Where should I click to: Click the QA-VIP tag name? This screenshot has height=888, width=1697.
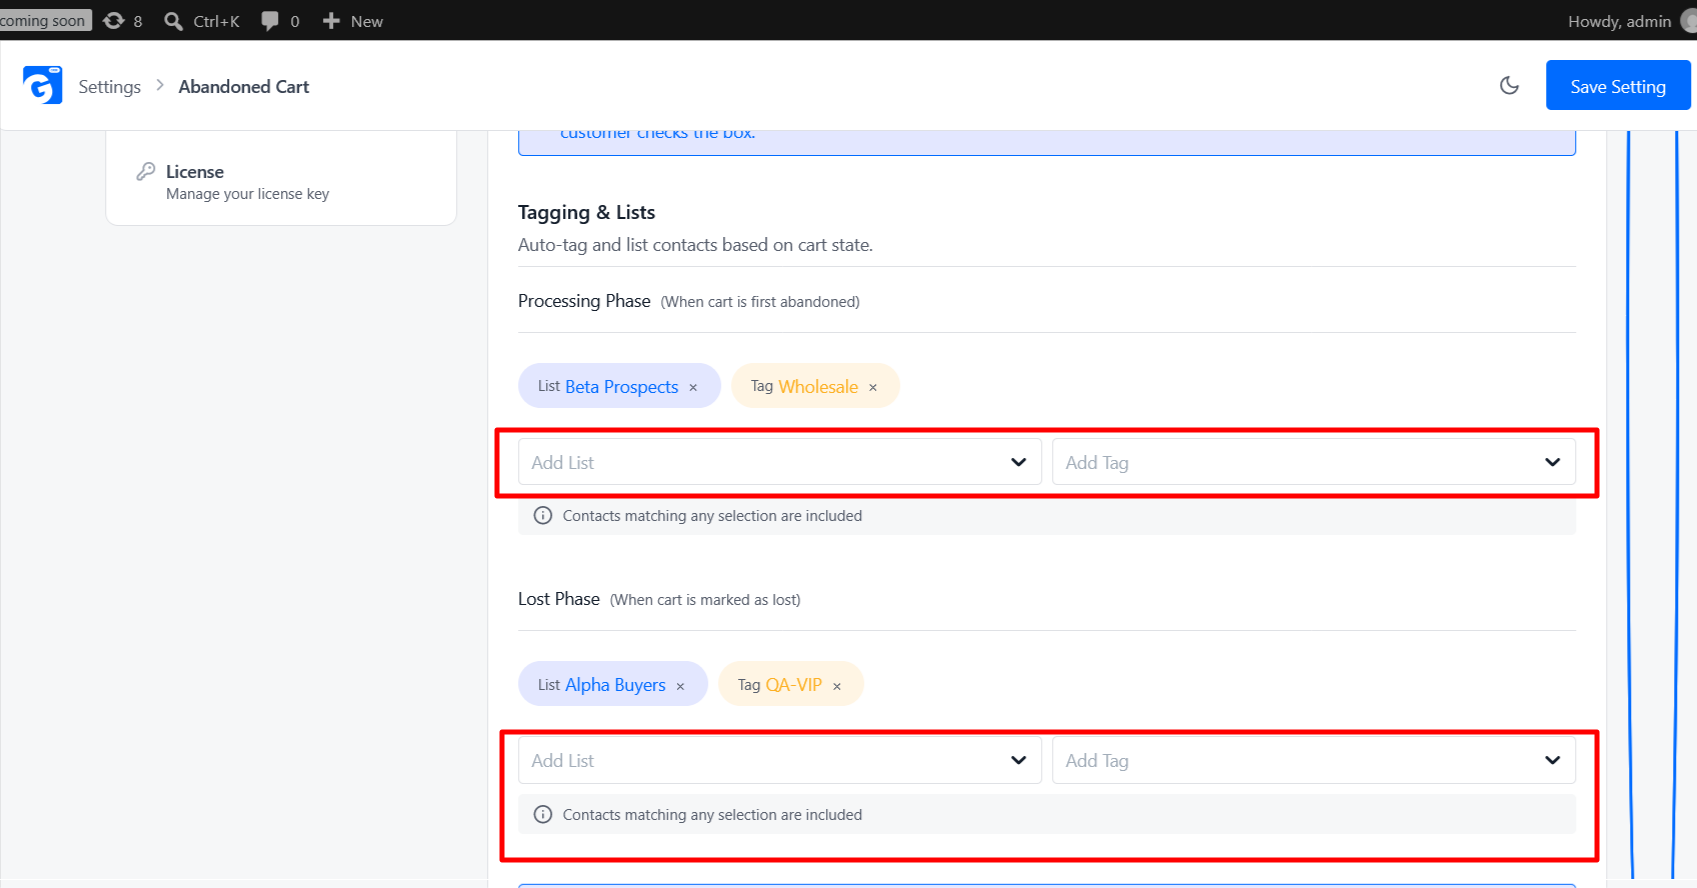click(x=794, y=685)
